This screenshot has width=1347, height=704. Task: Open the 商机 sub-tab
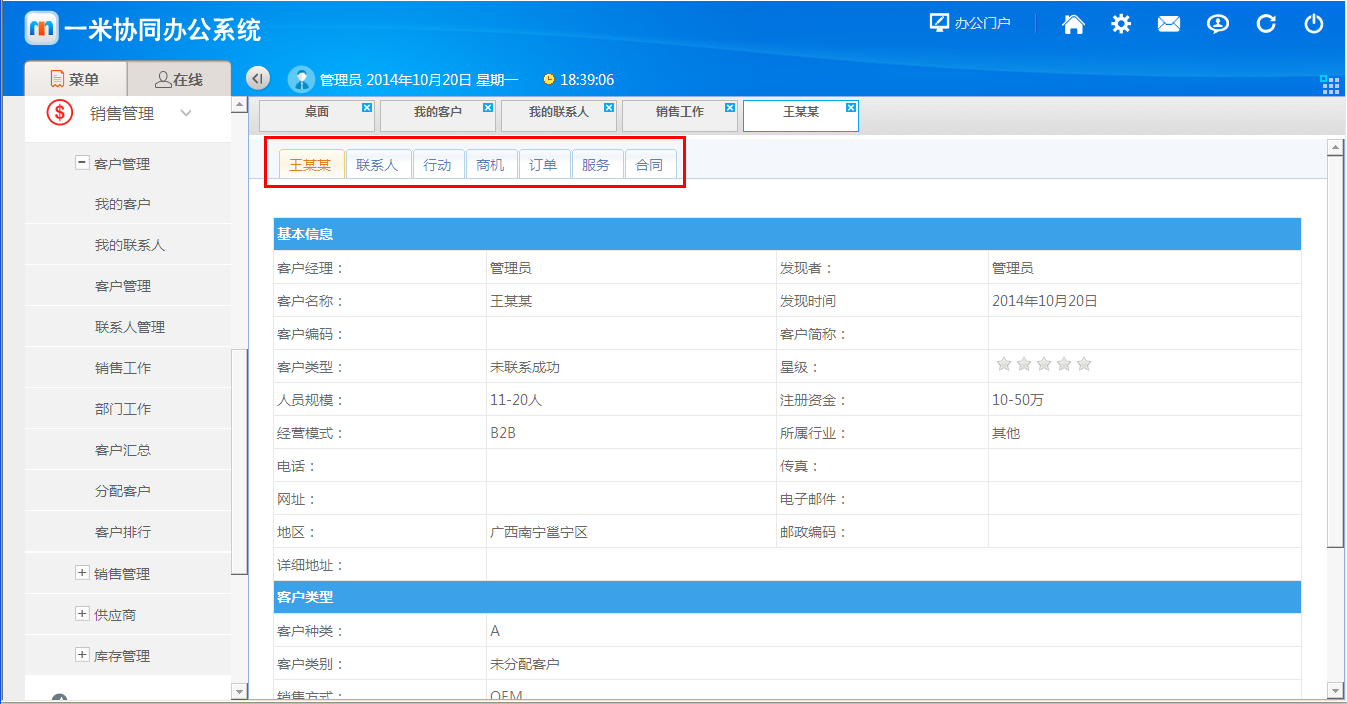491,165
